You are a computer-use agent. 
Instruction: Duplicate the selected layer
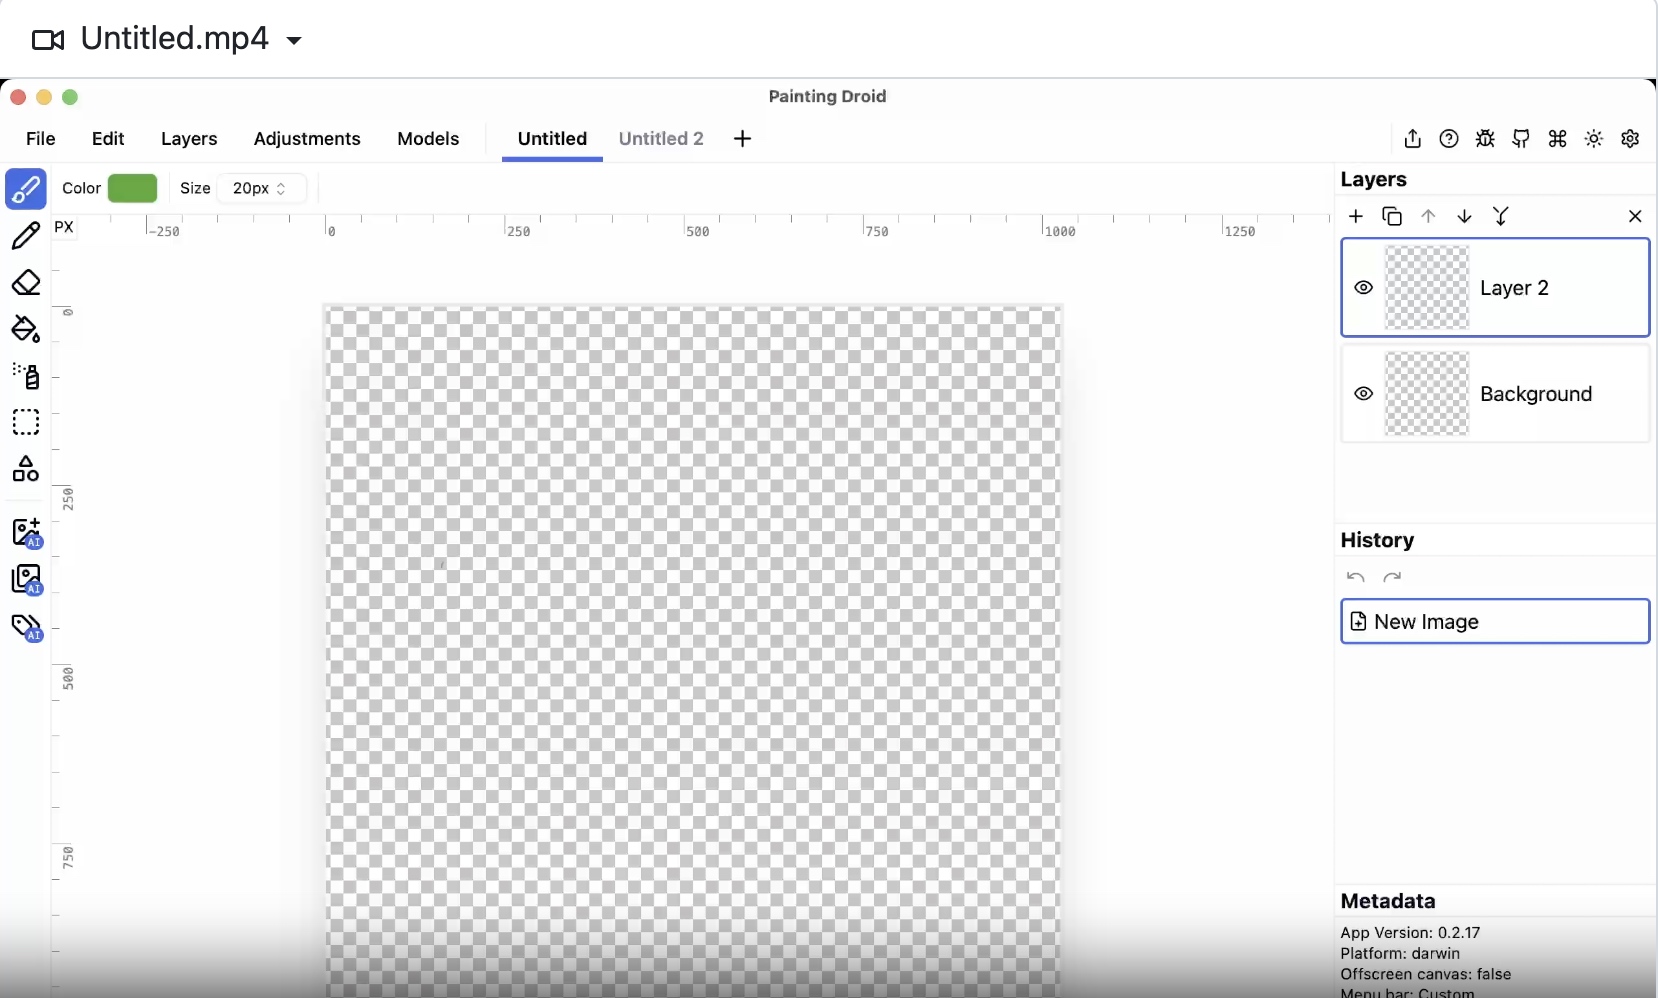[x=1392, y=216]
